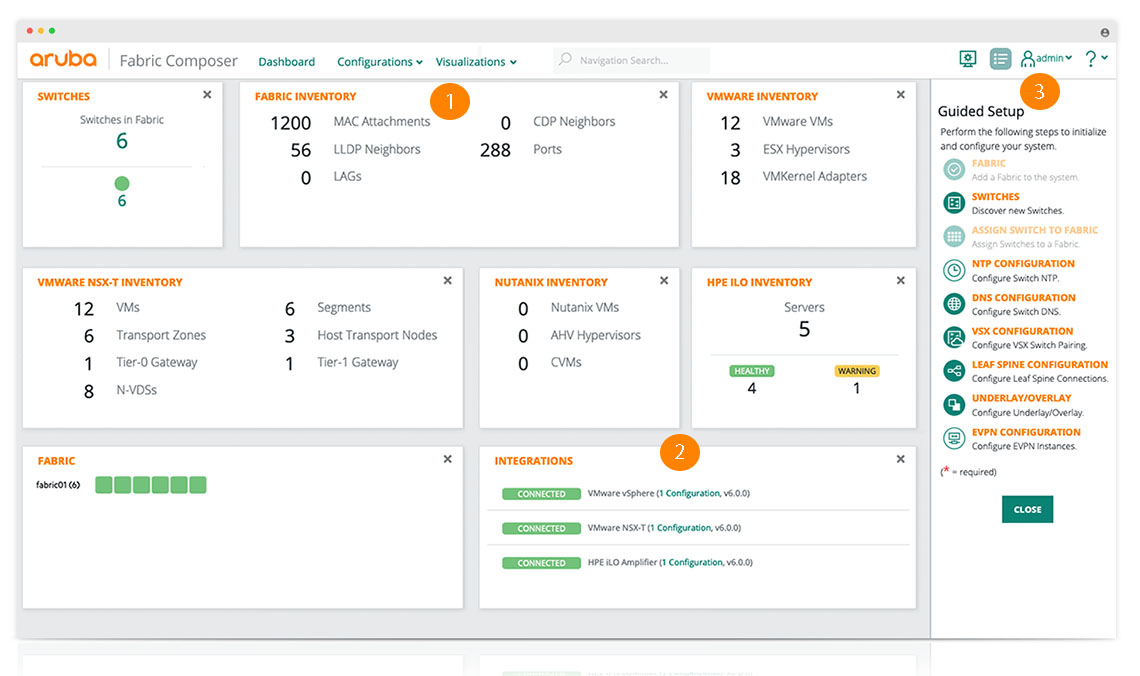Image resolution: width=1140 pixels, height=676 pixels.
Task: Close the VMware NSX-T Inventory panel
Action: (448, 281)
